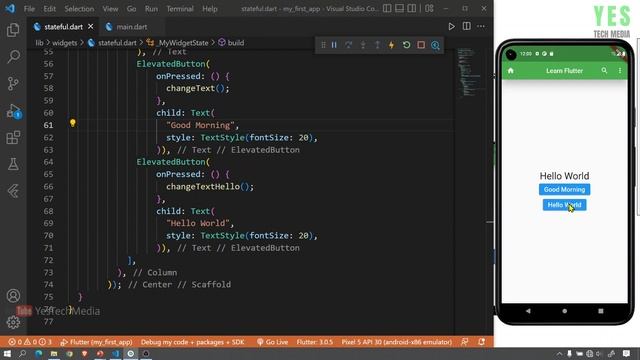Open the Edit menu
The width and height of the screenshot is (640, 360).
pyautogui.click(x=49, y=9)
